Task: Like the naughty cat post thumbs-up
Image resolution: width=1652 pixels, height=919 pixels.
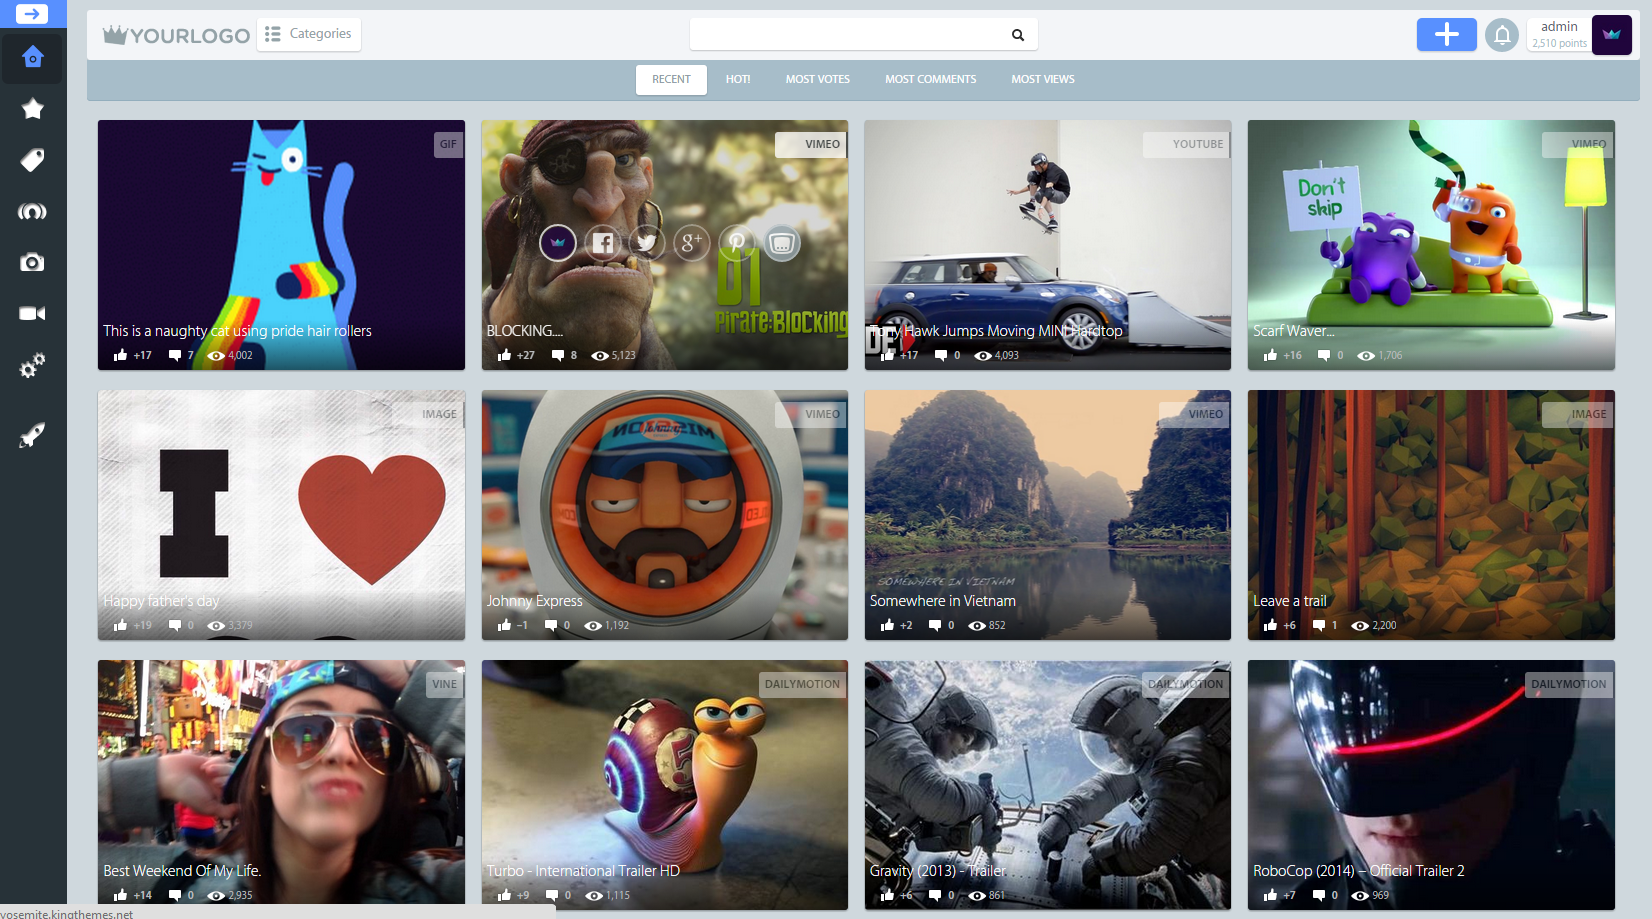Action: pos(120,355)
